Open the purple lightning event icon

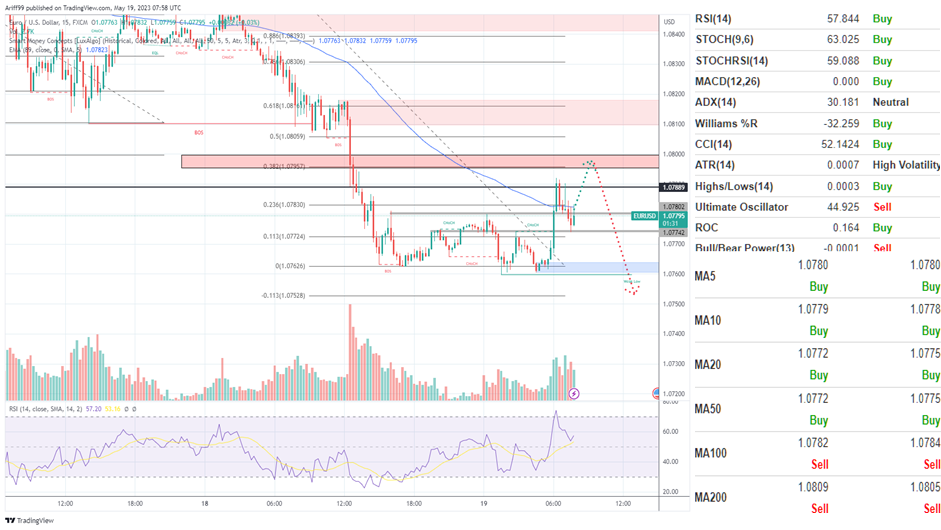(x=573, y=395)
